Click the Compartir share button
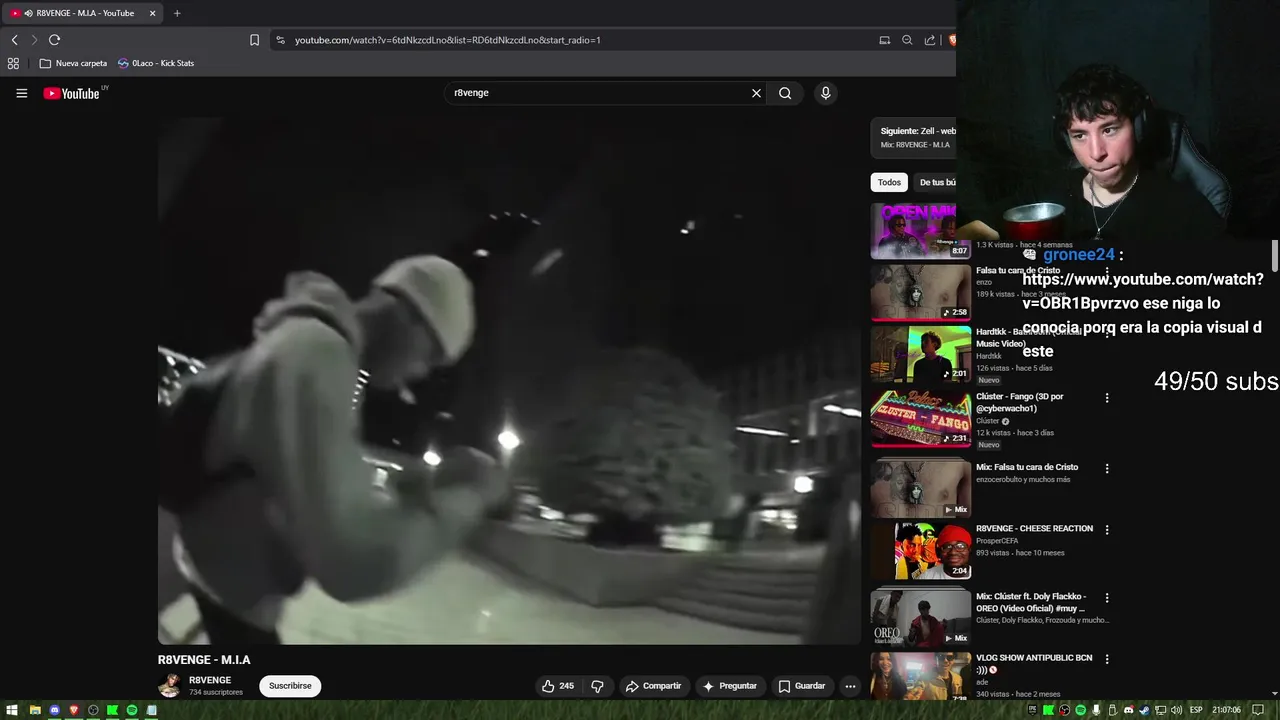The height and width of the screenshot is (720, 1280). [653, 686]
